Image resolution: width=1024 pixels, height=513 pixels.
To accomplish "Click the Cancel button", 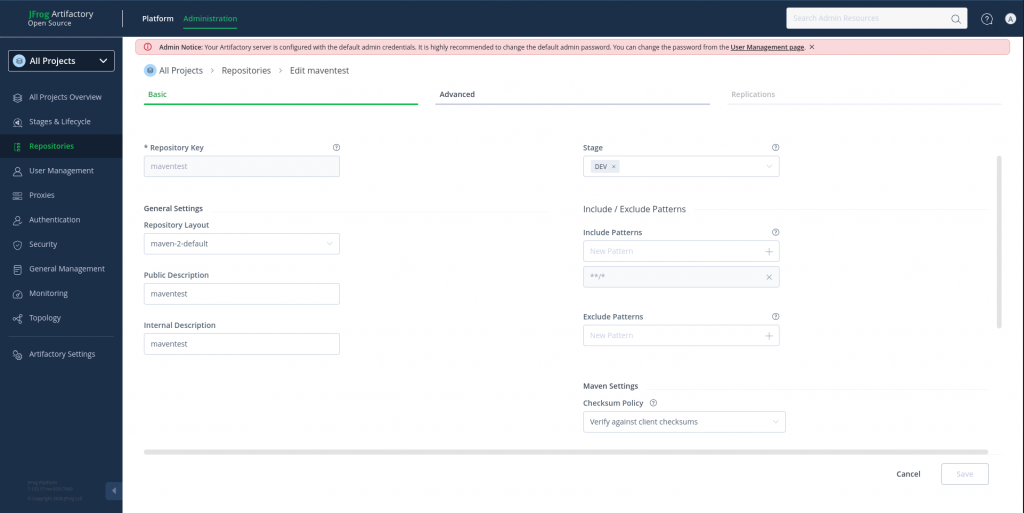I will point(908,474).
